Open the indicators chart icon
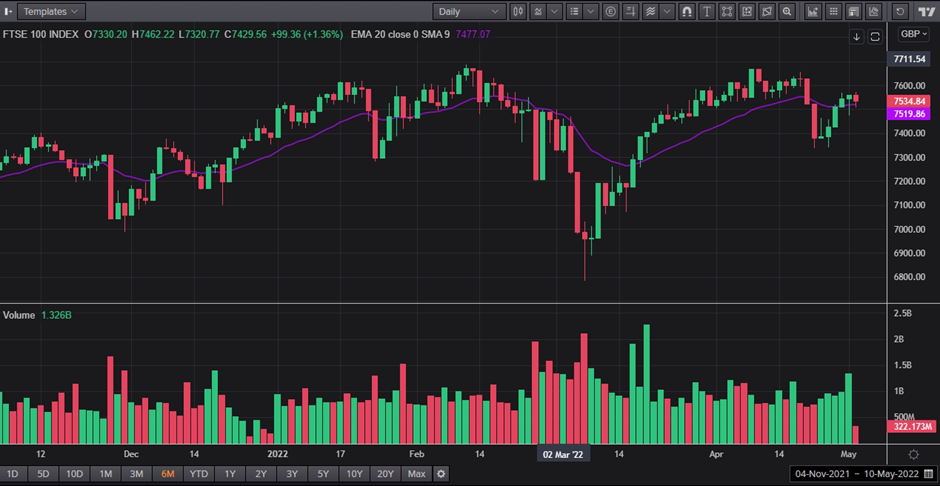 tap(538, 11)
